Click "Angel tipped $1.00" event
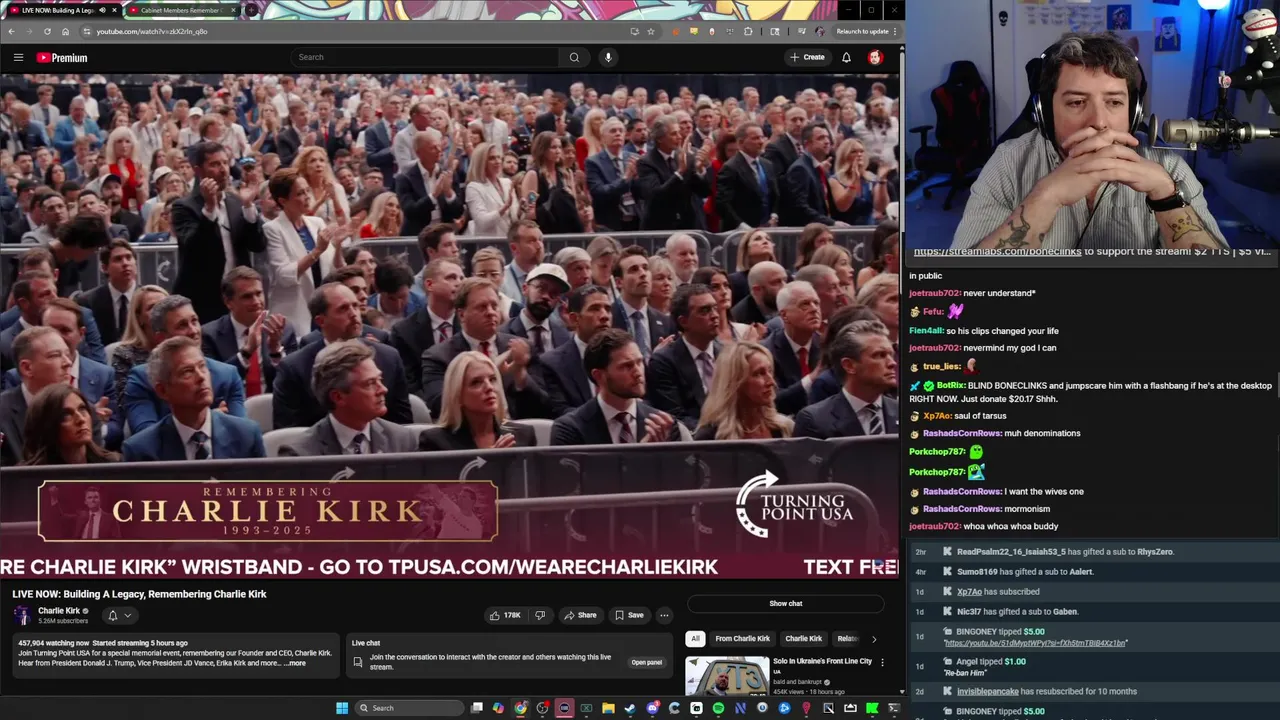The width and height of the screenshot is (1280, 720). pos(991,661)
